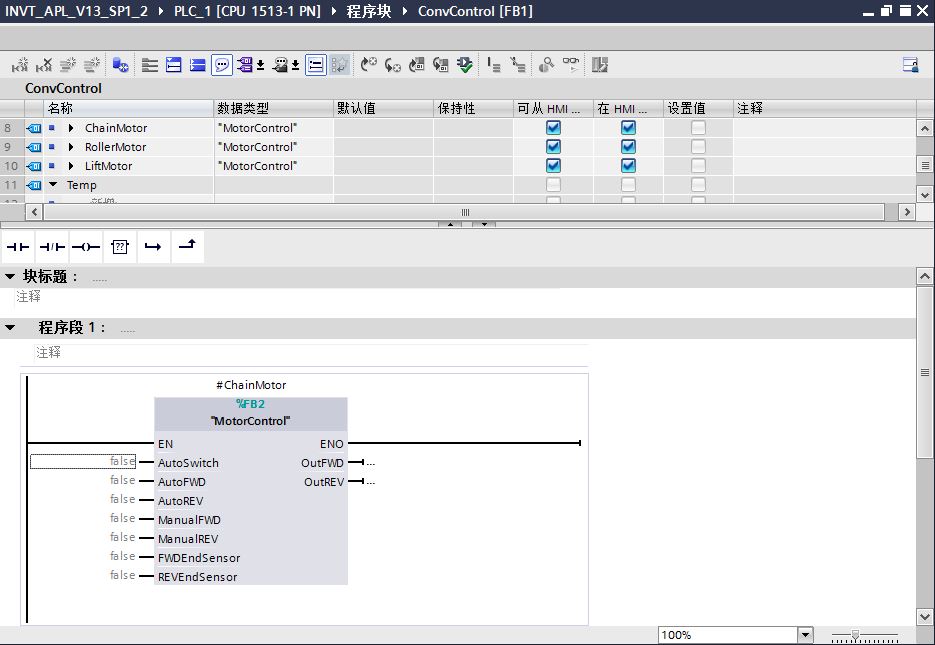
Task: Click the 数据类型 column header
Action: point(243,108)
